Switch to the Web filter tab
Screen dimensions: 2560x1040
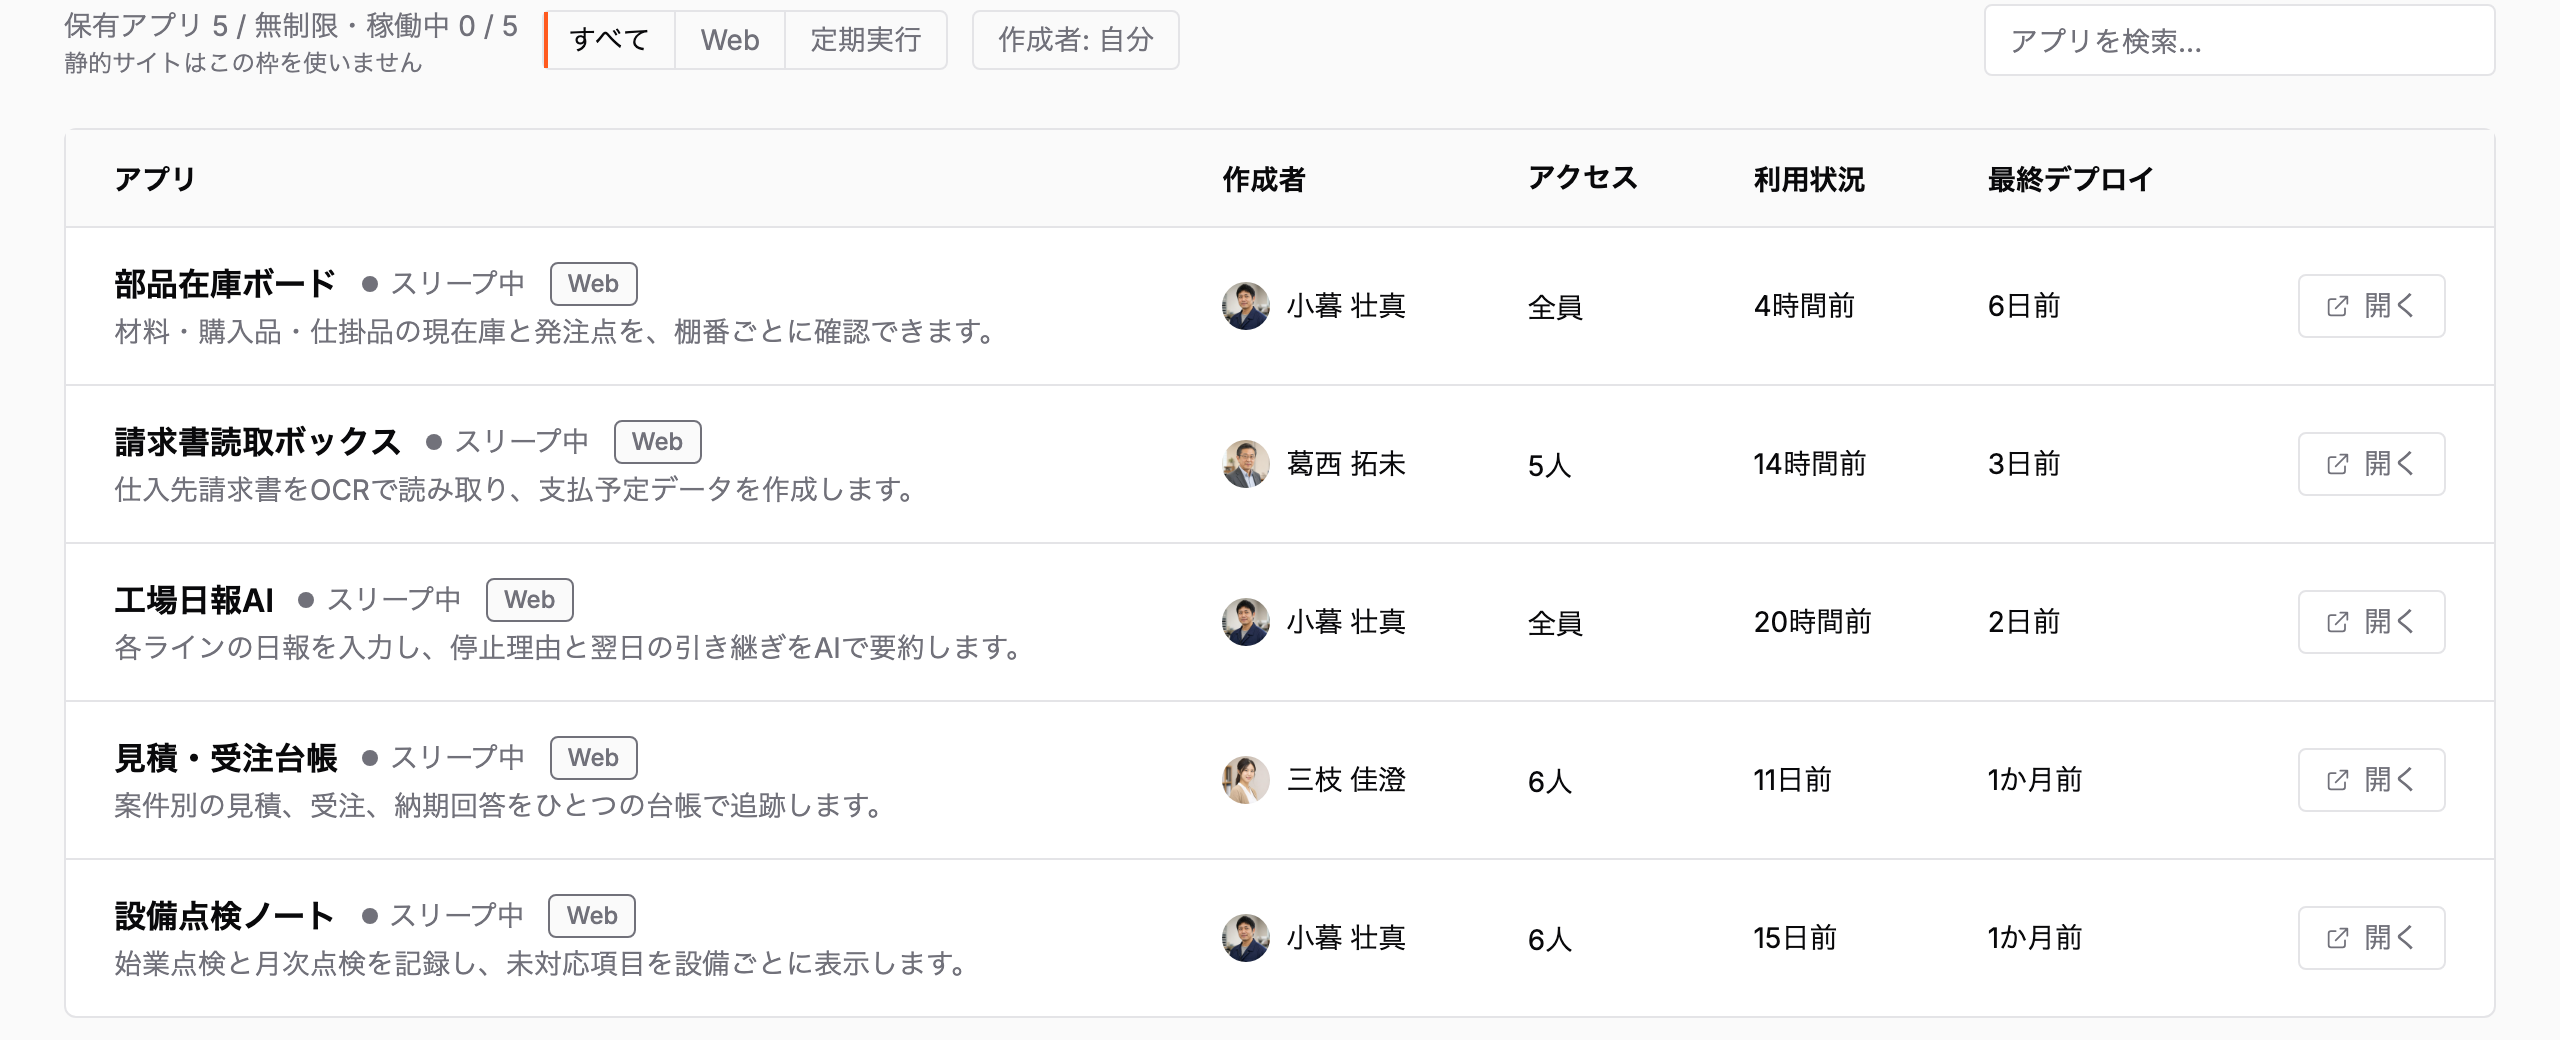pos(730,40)
